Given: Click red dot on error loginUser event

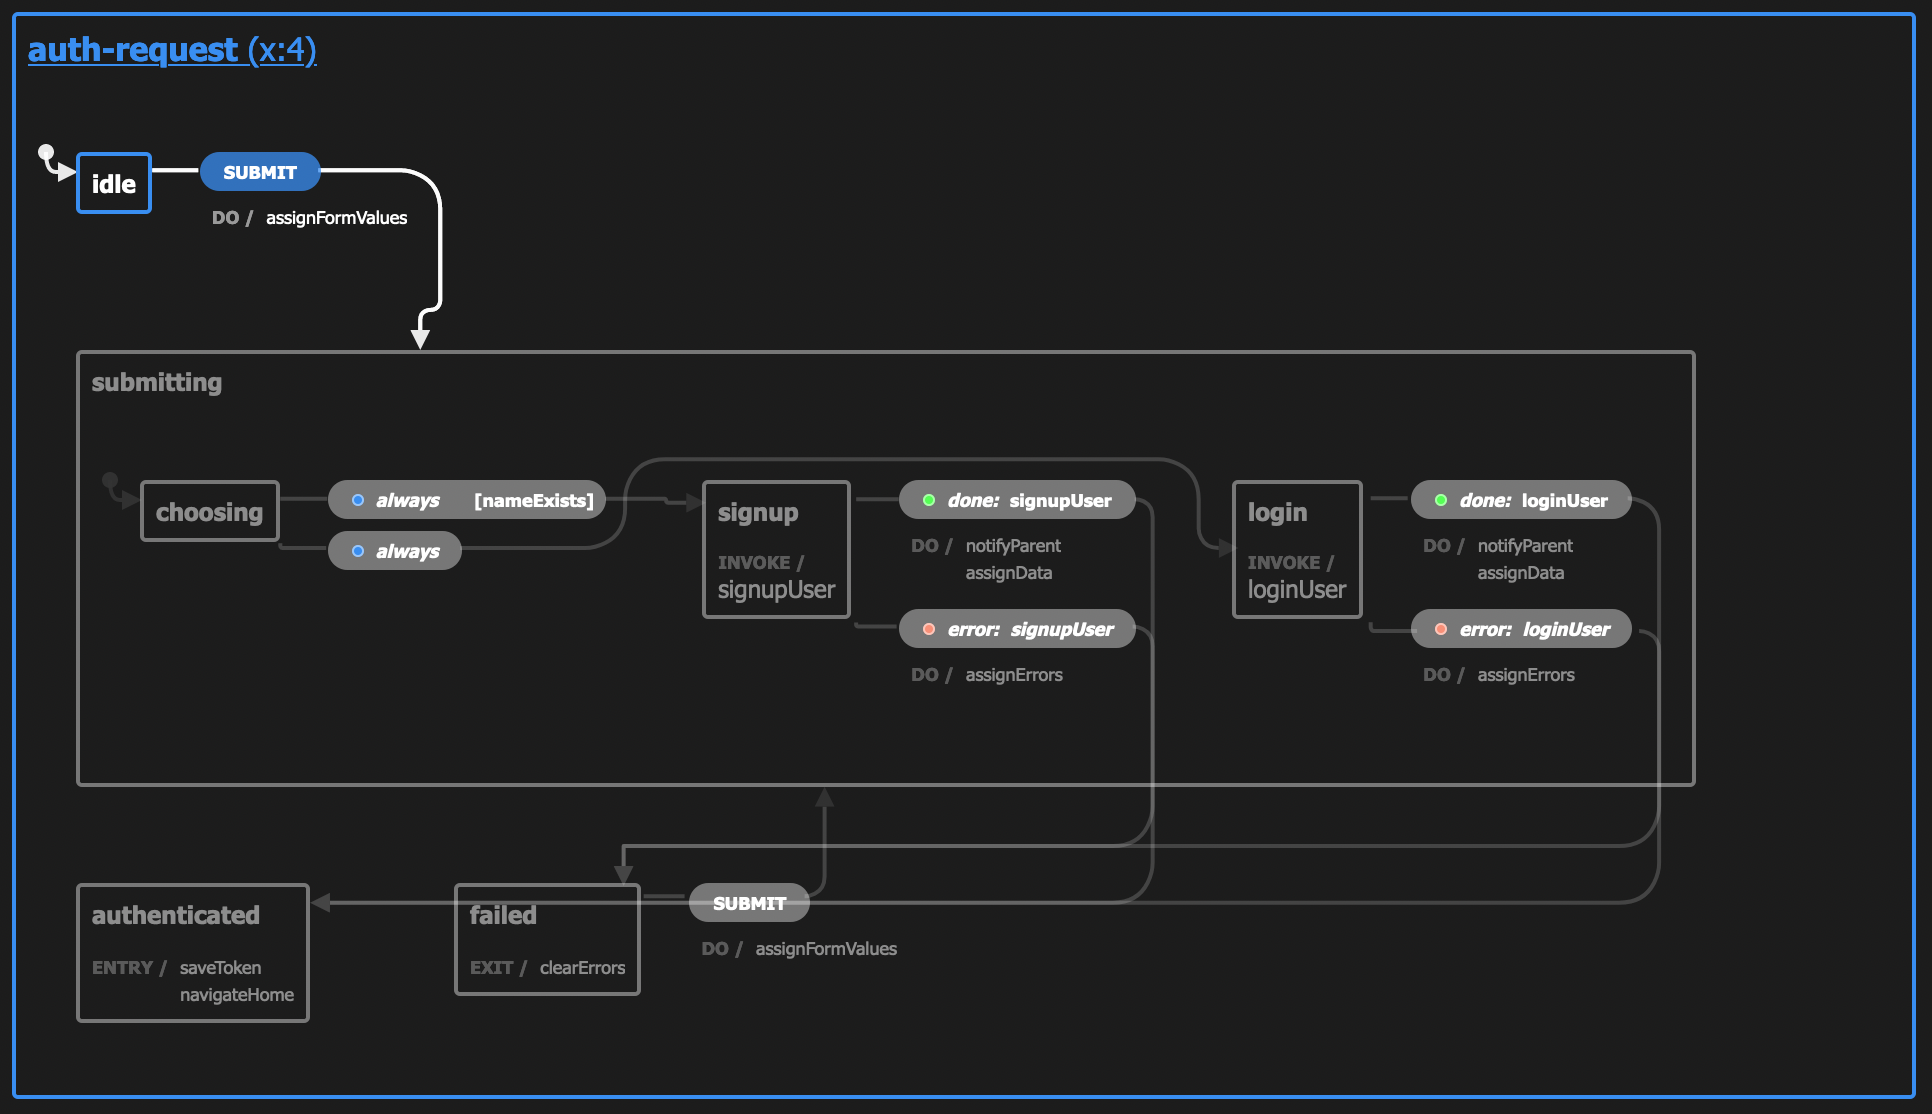Looking at the screenshot, I should coord(1441,629).
